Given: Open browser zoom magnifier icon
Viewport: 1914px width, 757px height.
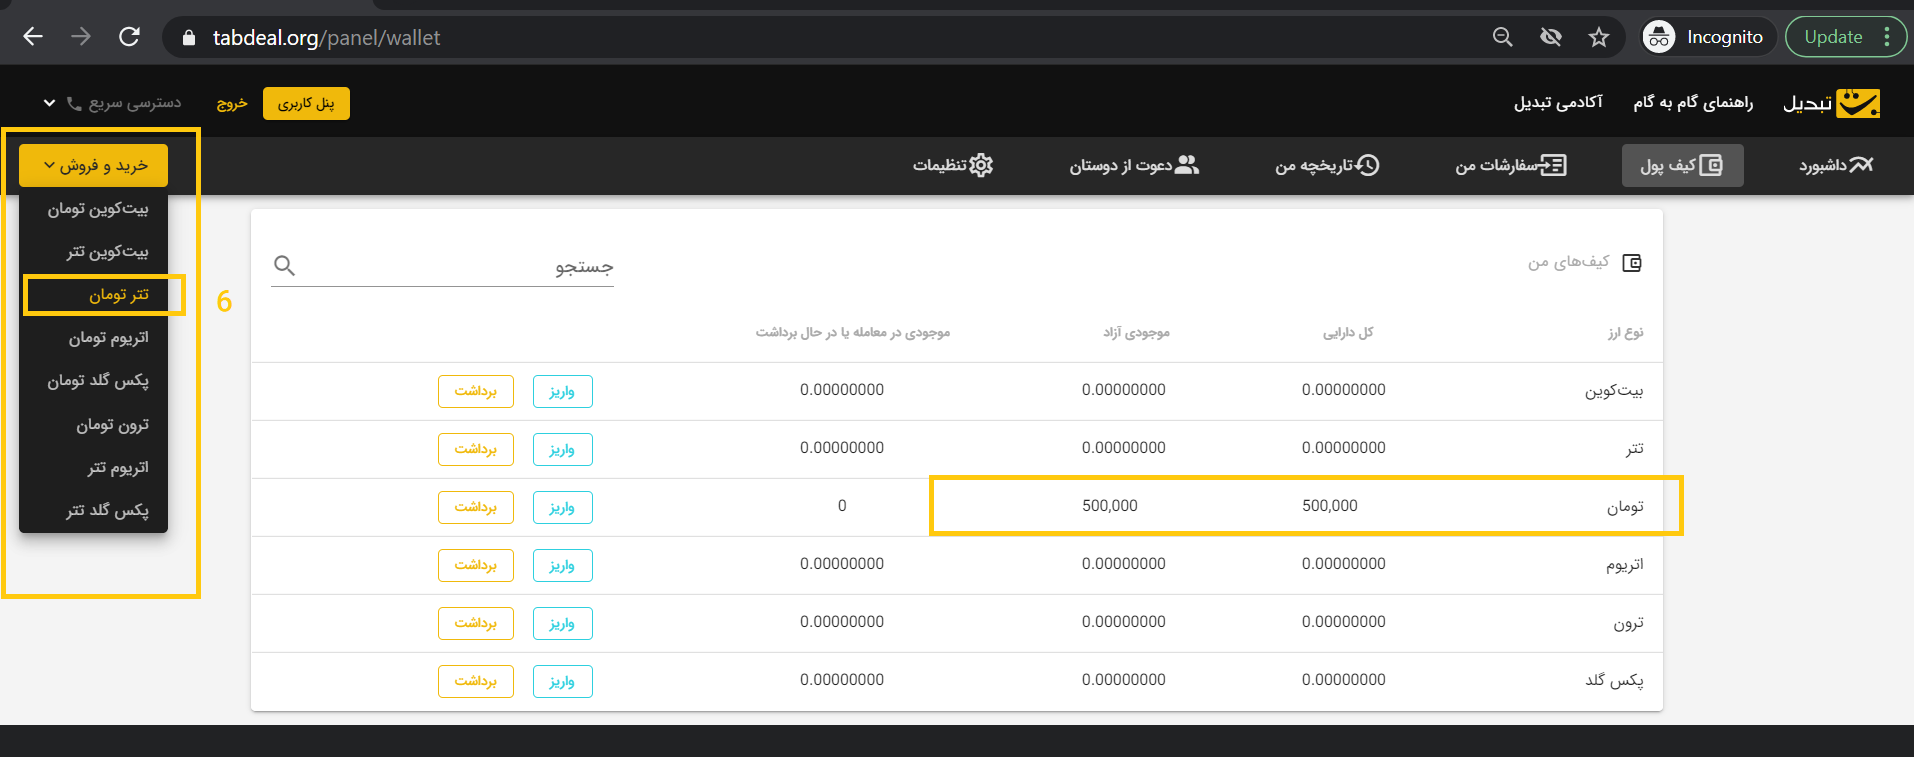Looking at the screenshot, I should [1502, 37].
